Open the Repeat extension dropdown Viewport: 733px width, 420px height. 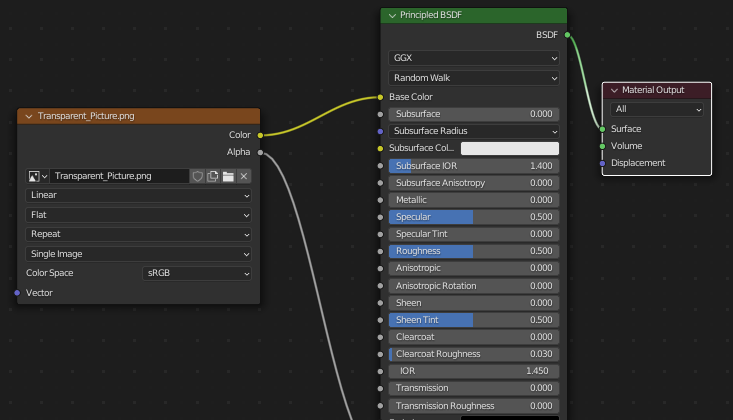tap(138, 234)
